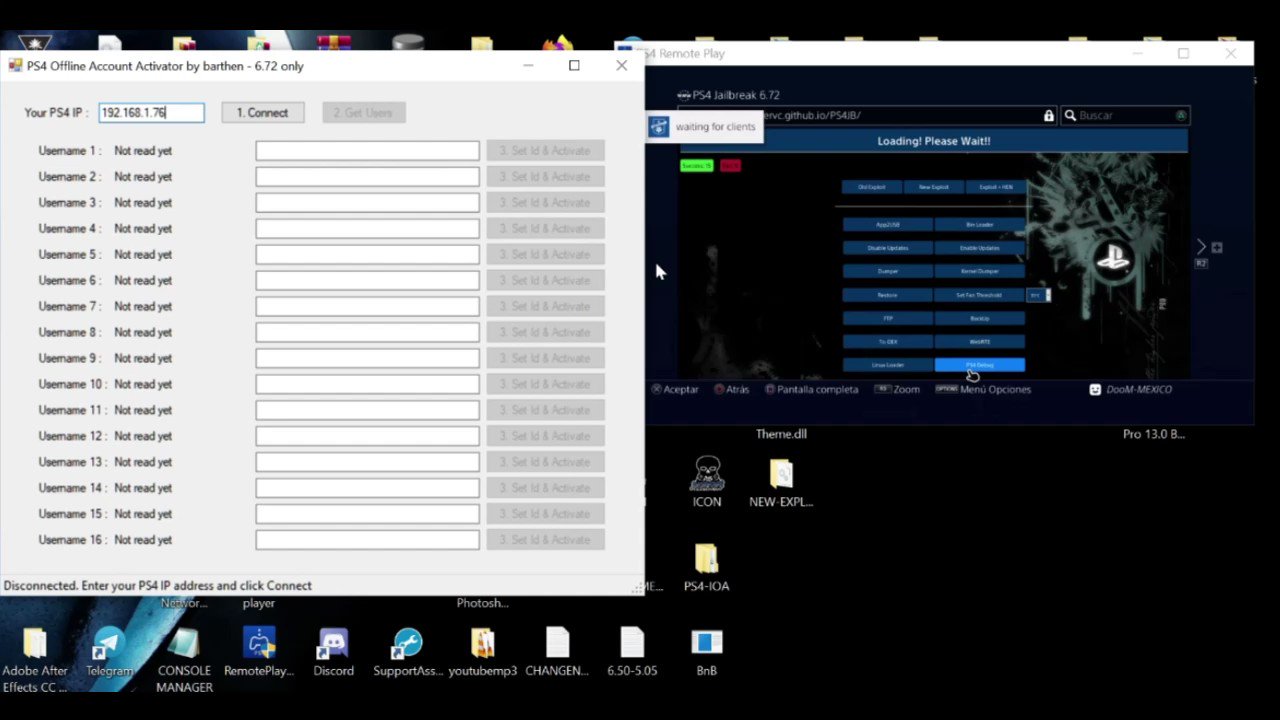The image size is (1280, 720).
Task: Click the Set Fan Threshold button
Action: 979,295
